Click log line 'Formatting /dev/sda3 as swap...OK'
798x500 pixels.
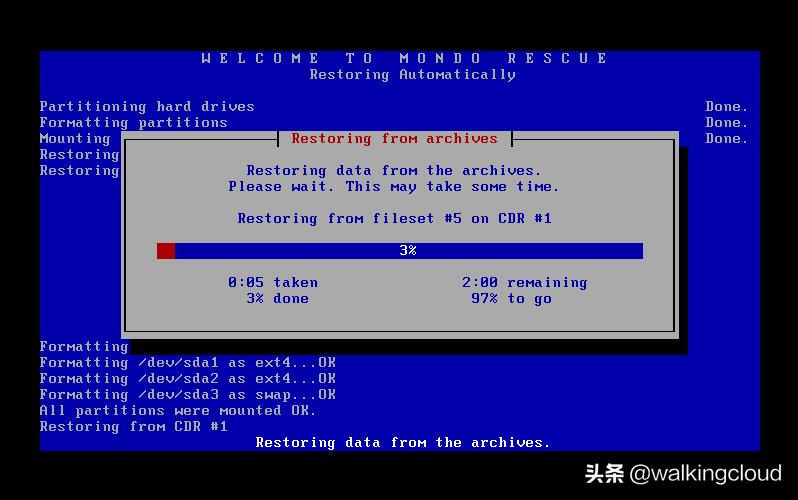point(188,395)
